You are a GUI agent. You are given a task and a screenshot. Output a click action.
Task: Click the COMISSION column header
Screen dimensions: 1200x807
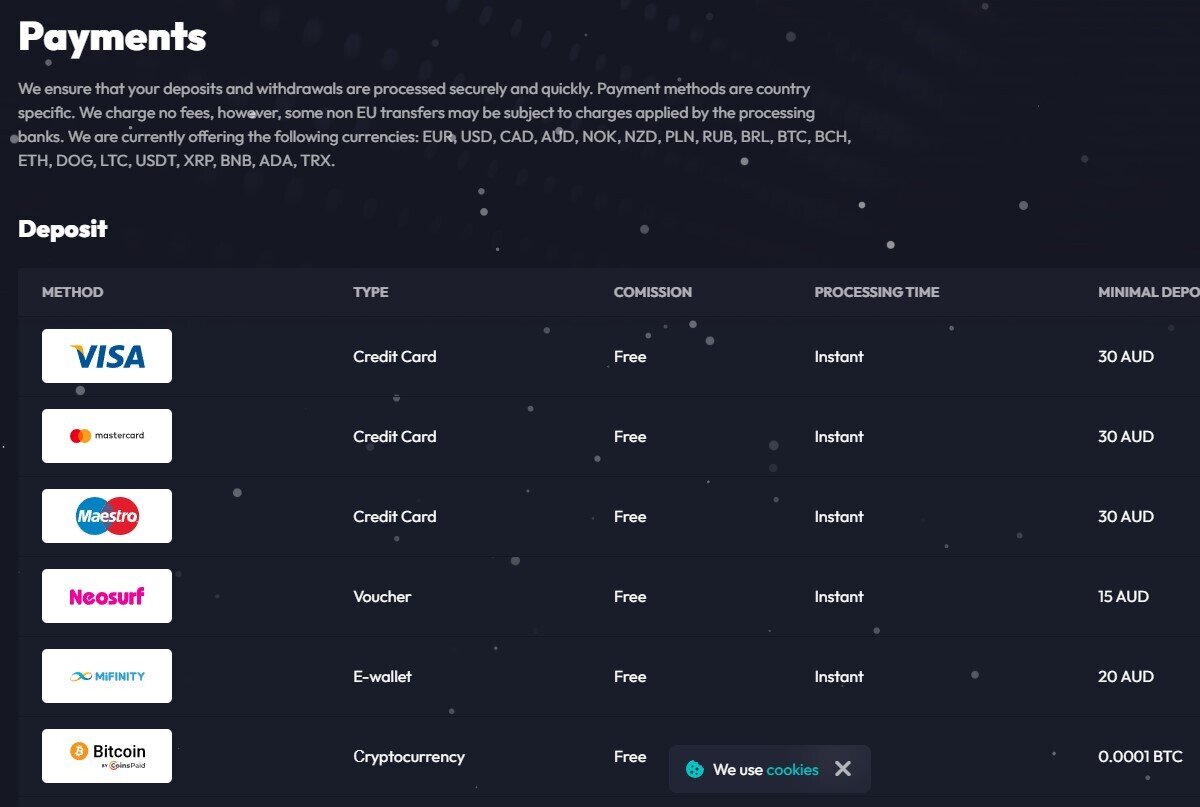(x=653, y=292)
